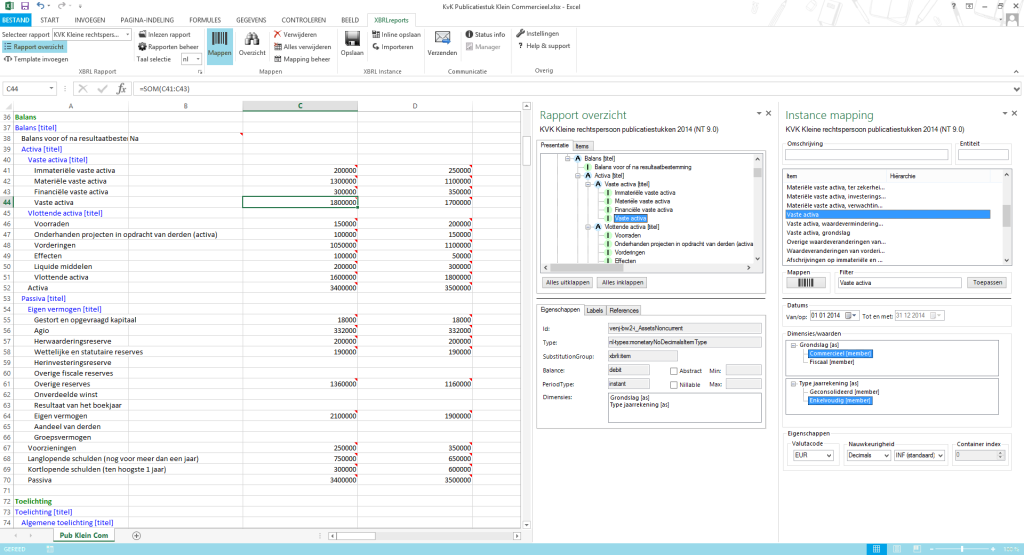Click Verwijderen in Mappen group

(295, 35)
